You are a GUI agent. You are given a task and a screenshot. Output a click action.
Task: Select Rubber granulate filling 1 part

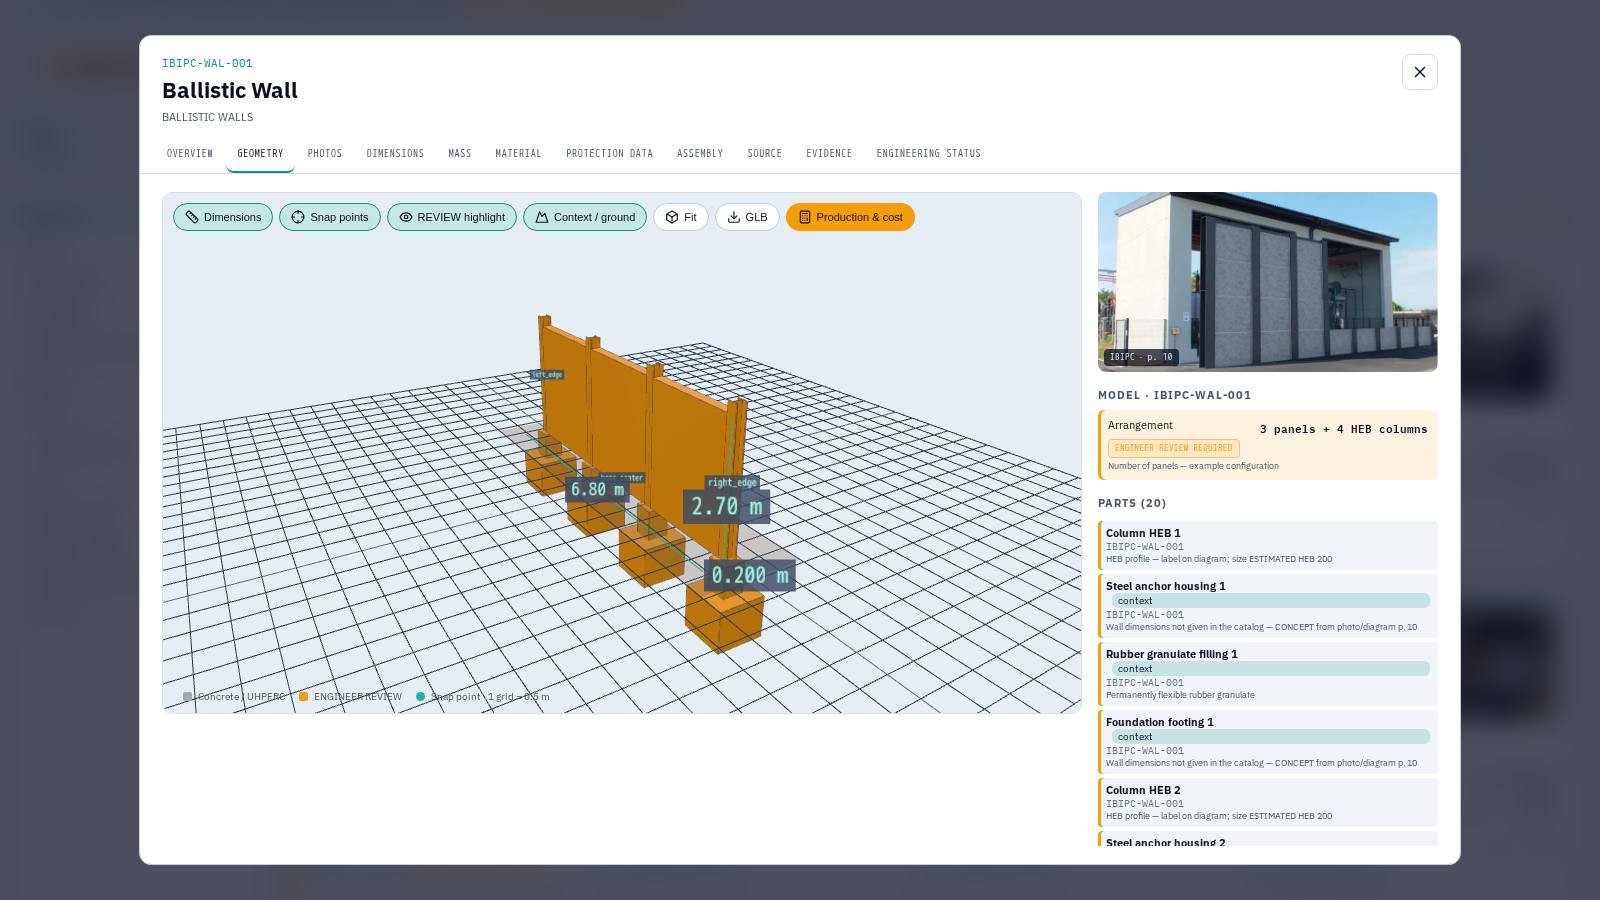(x=1268, y=674)
